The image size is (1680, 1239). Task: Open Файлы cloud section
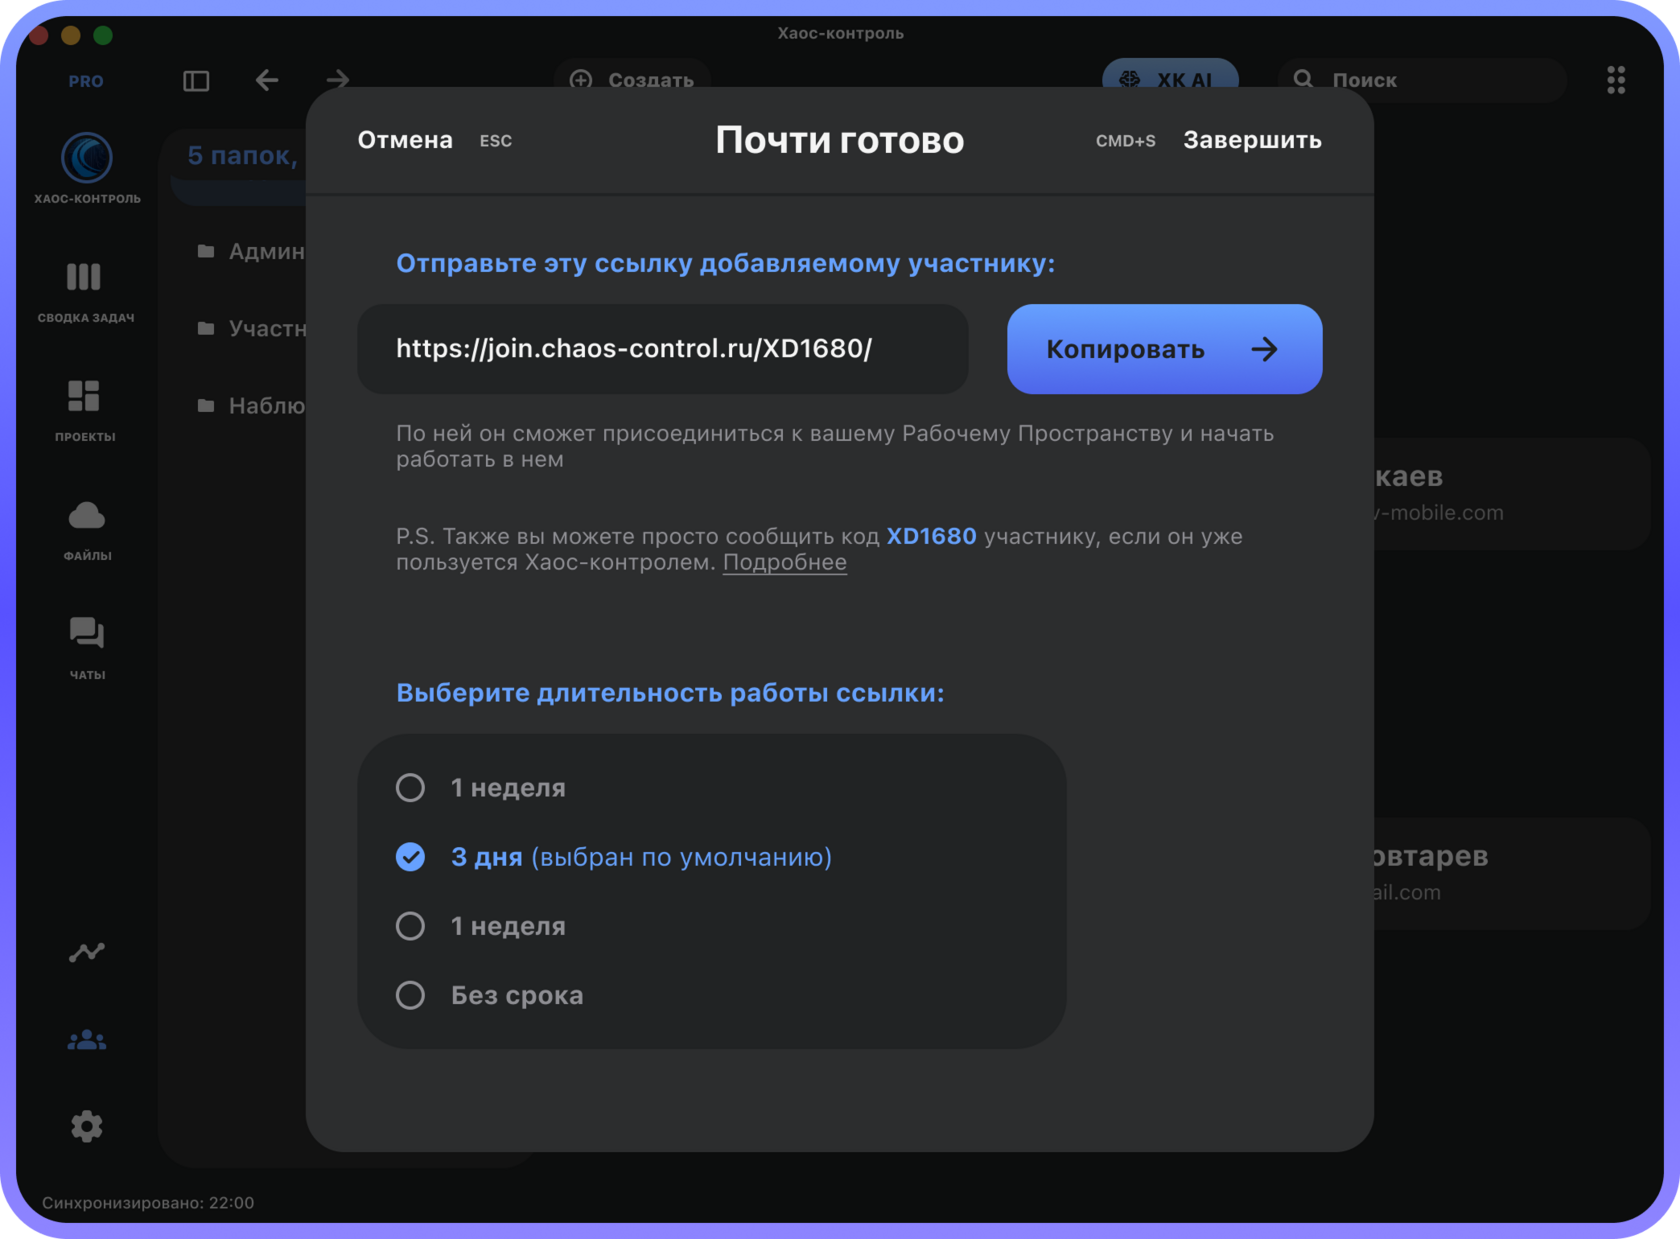(87, 530)
